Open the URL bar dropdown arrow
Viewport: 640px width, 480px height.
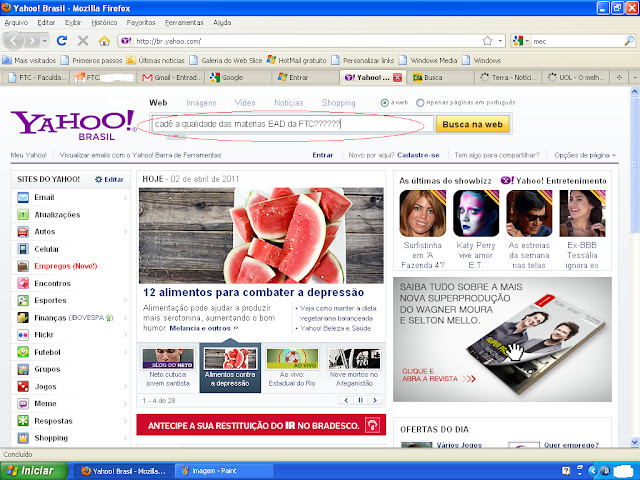(x=500, y=41)
